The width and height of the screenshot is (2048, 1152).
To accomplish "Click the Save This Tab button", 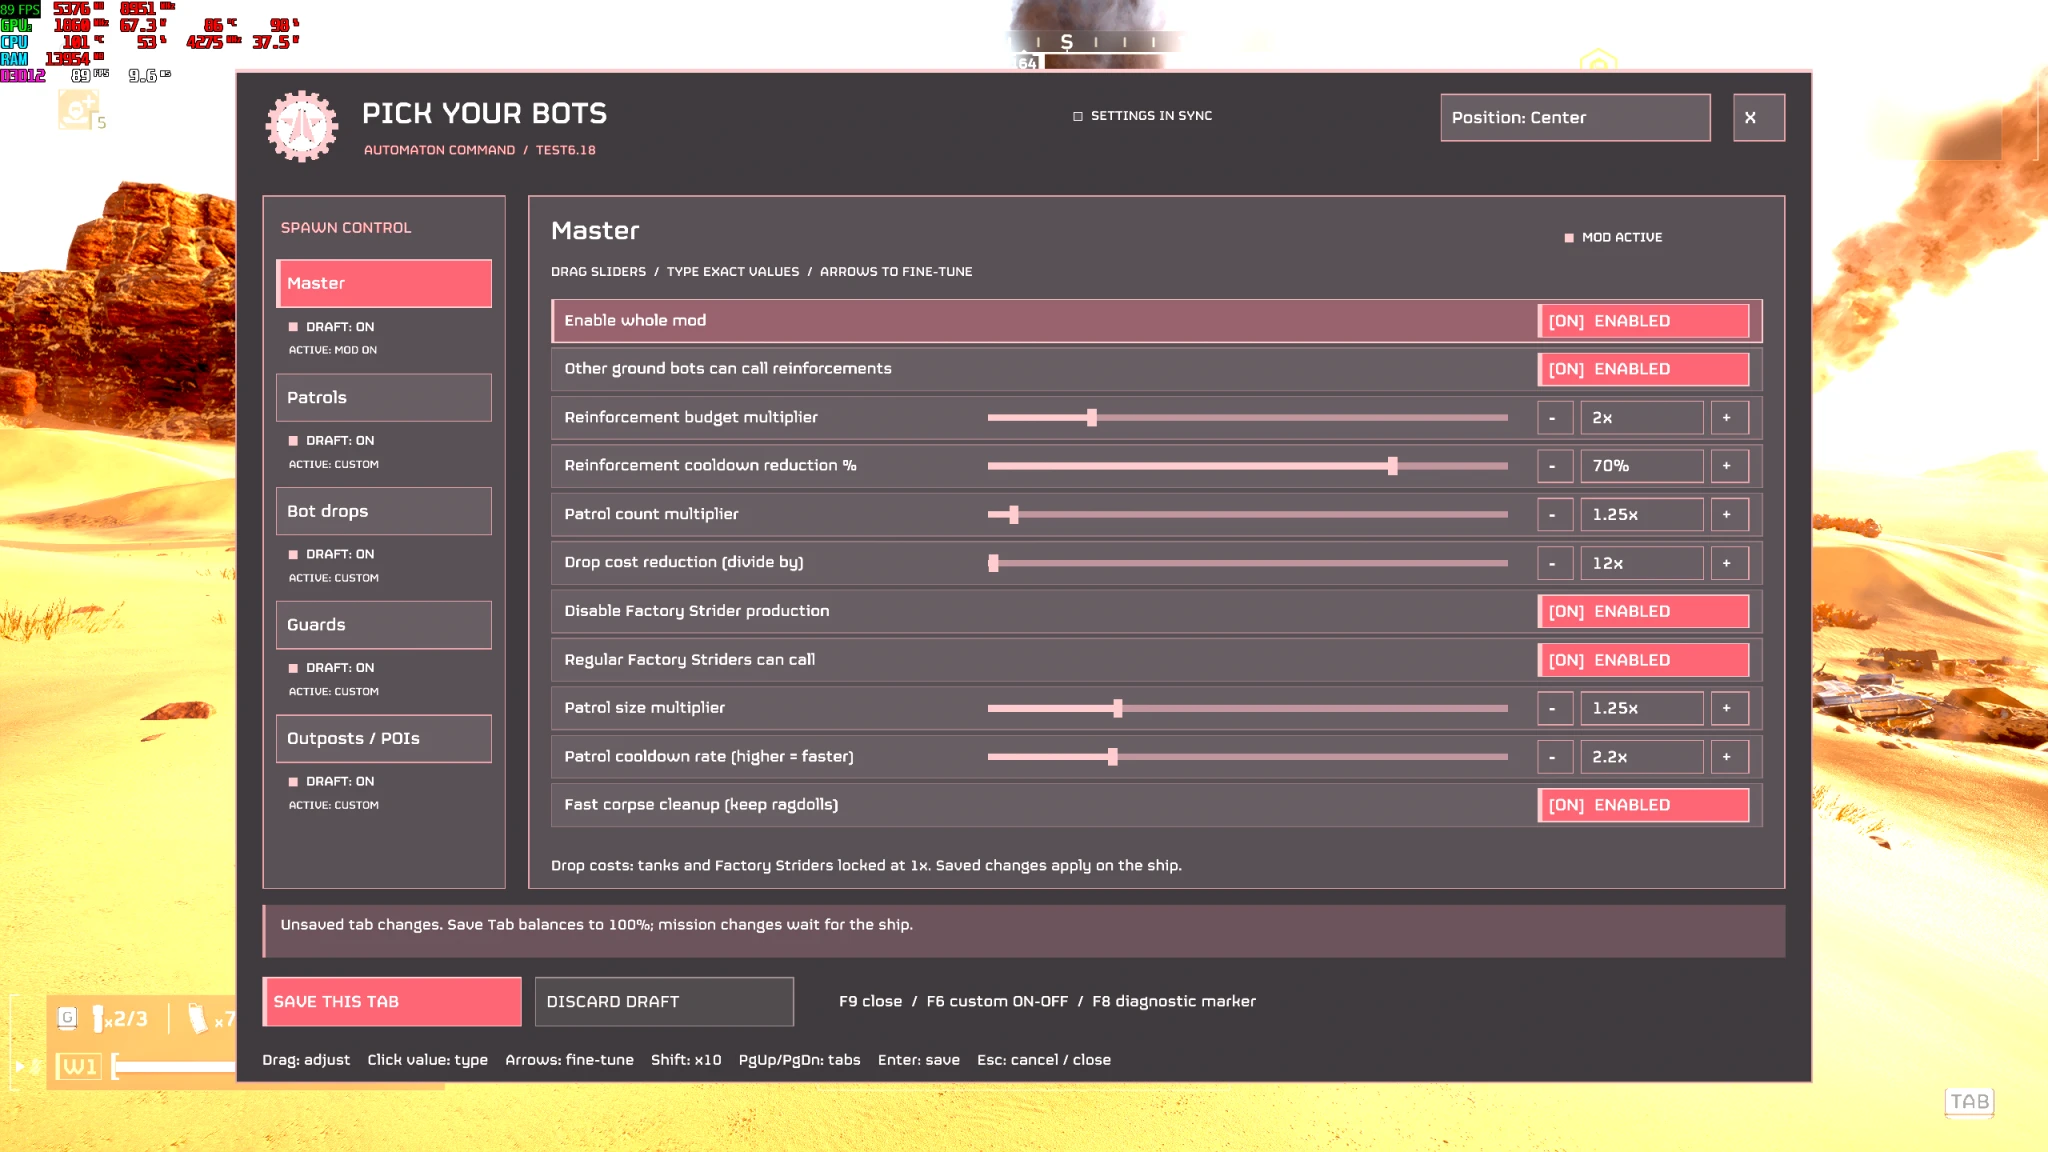I will click(x=391, y=1002).
